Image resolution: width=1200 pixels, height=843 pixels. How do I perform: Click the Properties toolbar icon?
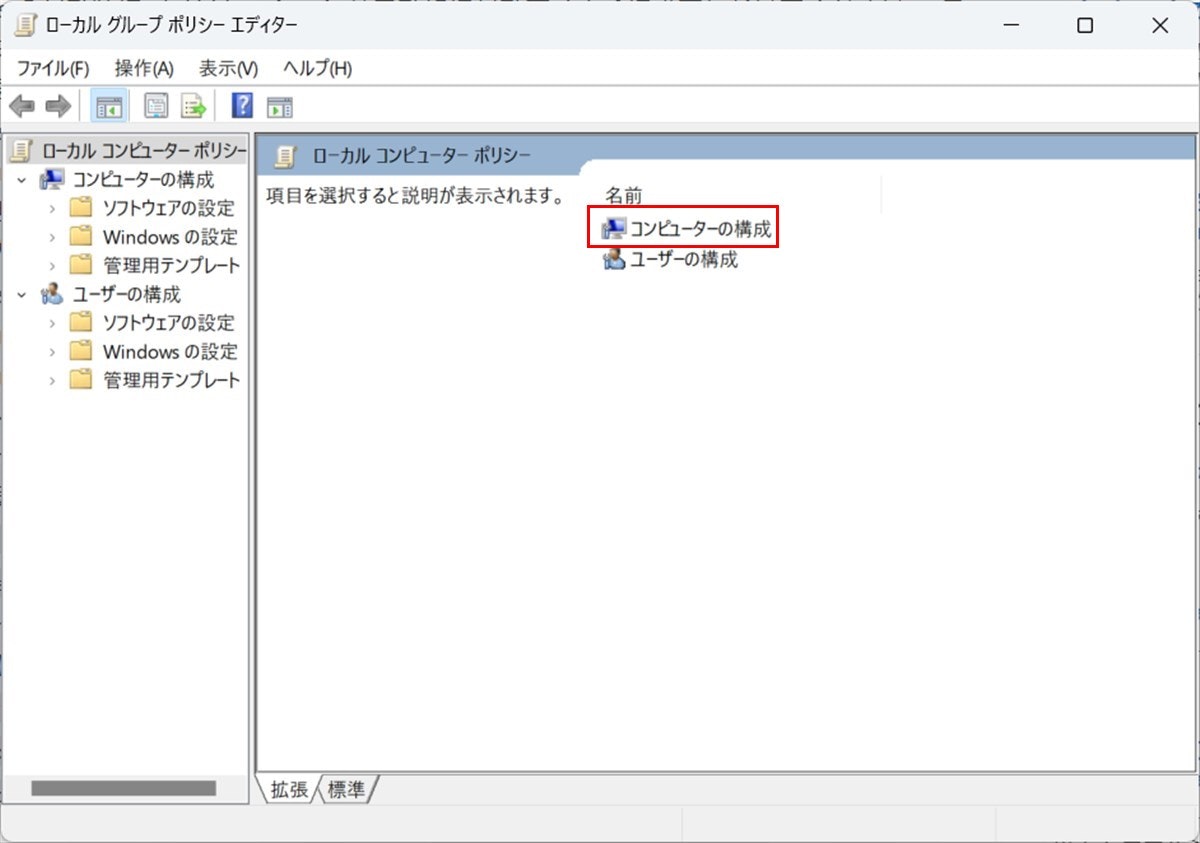coord(156,106)
